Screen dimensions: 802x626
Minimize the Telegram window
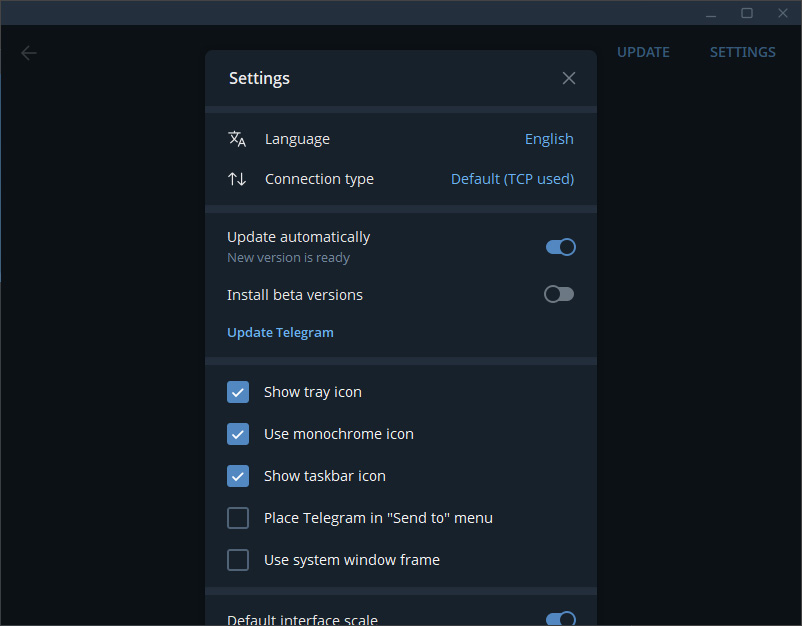[711, 13]
